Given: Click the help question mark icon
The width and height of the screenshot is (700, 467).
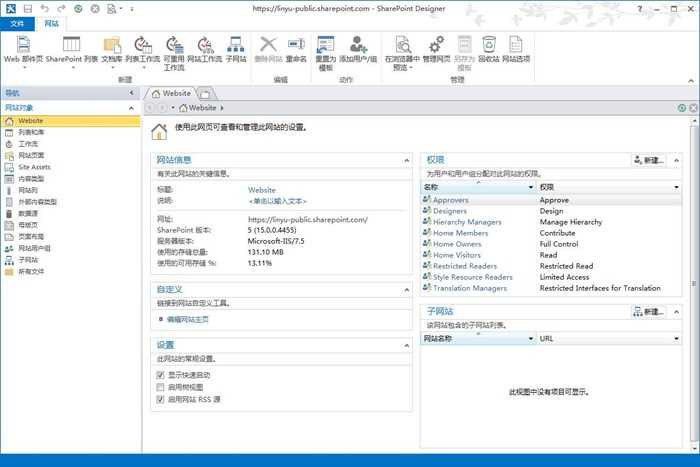Looking at the screenshot, I should pos(640,8).
